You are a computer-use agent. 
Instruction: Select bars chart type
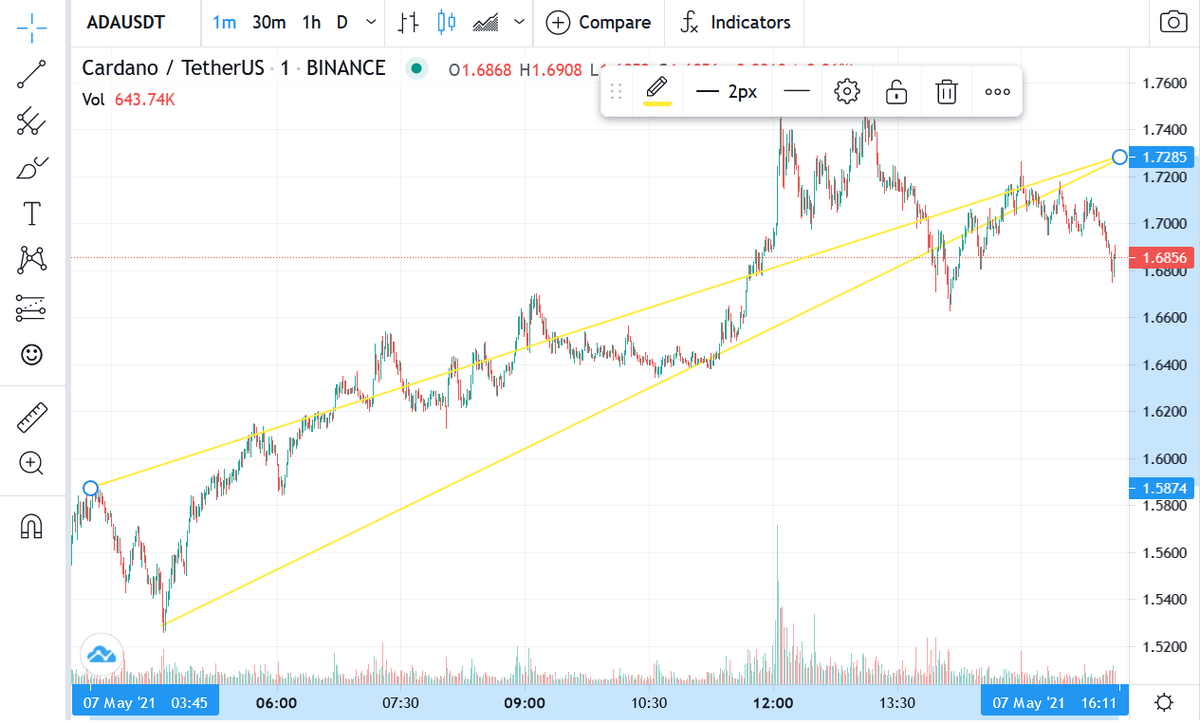[x=408, y=22]
